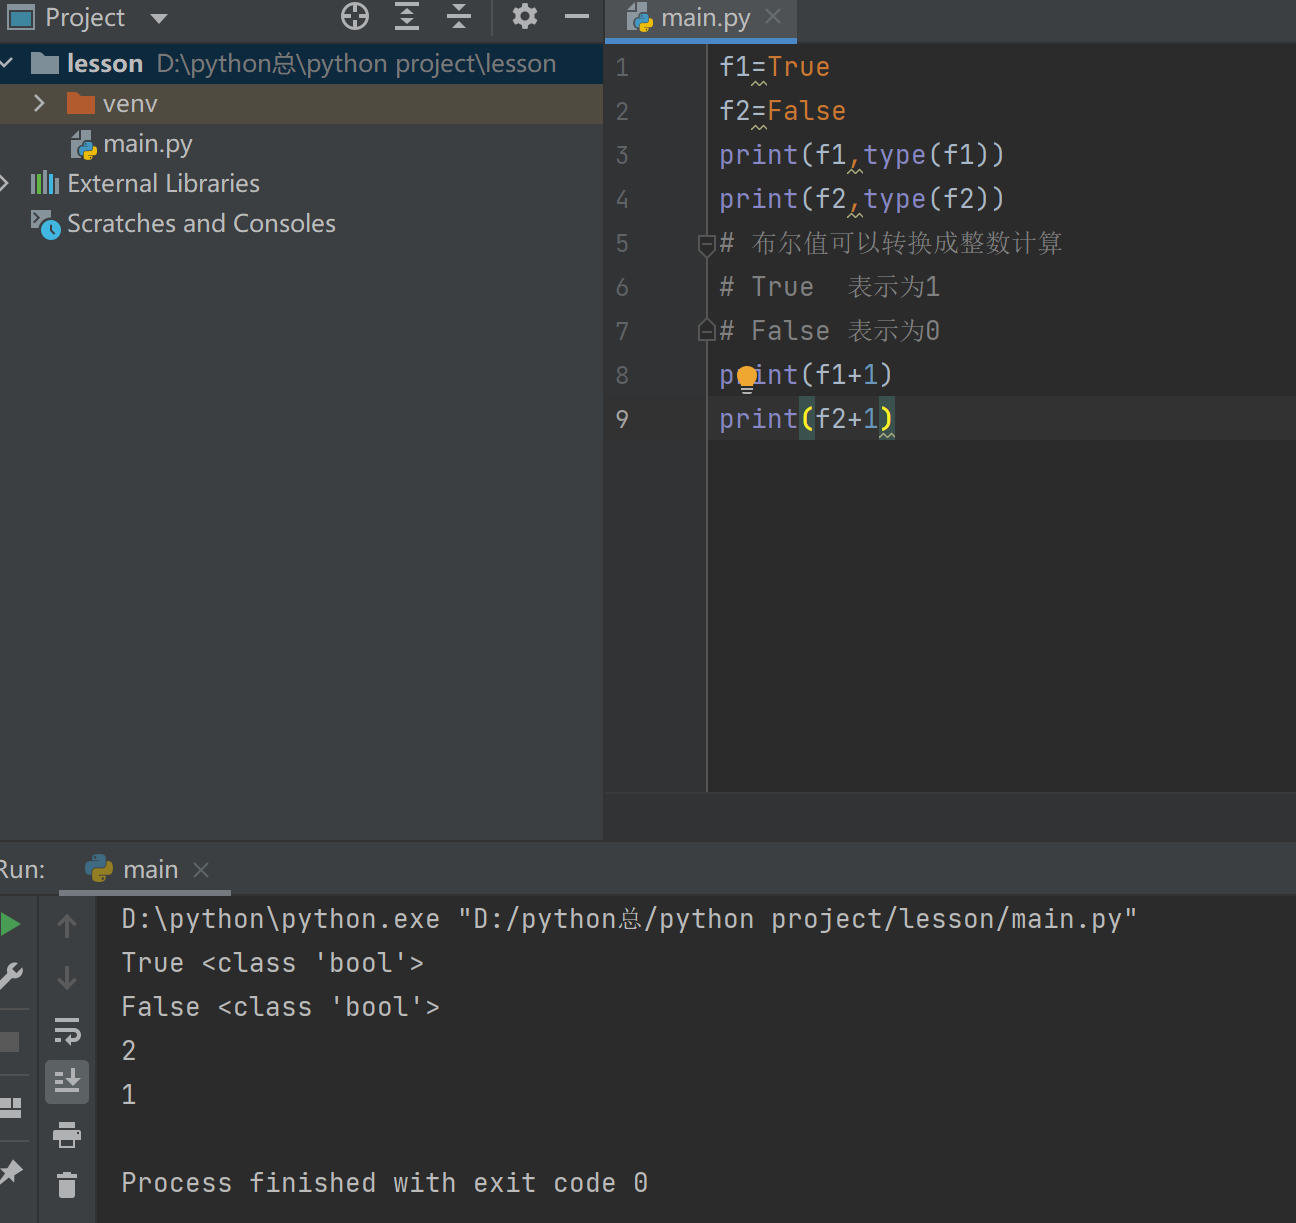Click 'False <class 'bool'>' console output

tap(280, 1007)
